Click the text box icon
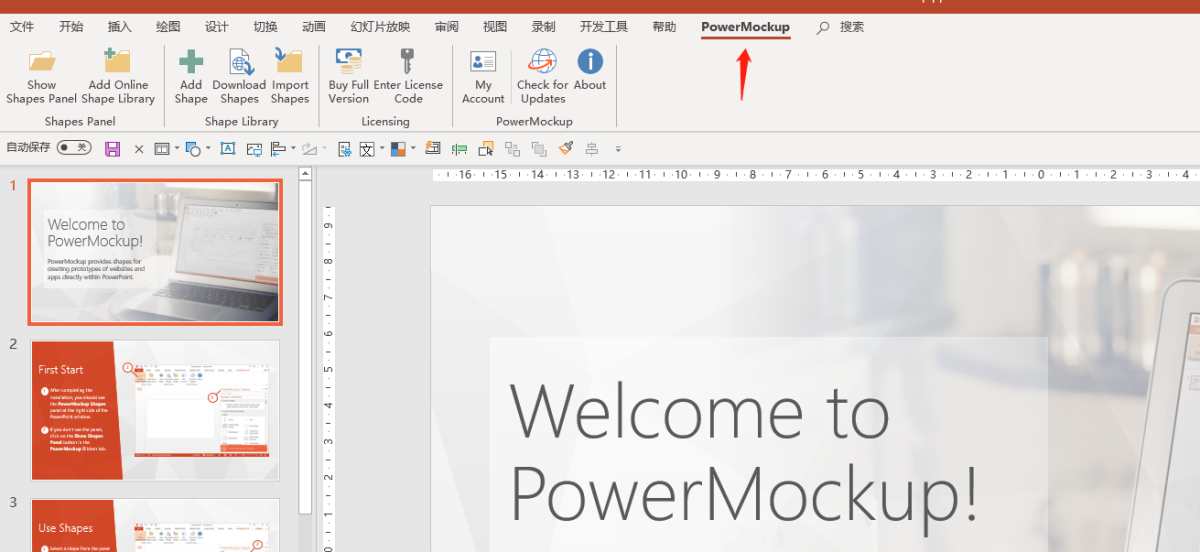 (x=228, y=149)
